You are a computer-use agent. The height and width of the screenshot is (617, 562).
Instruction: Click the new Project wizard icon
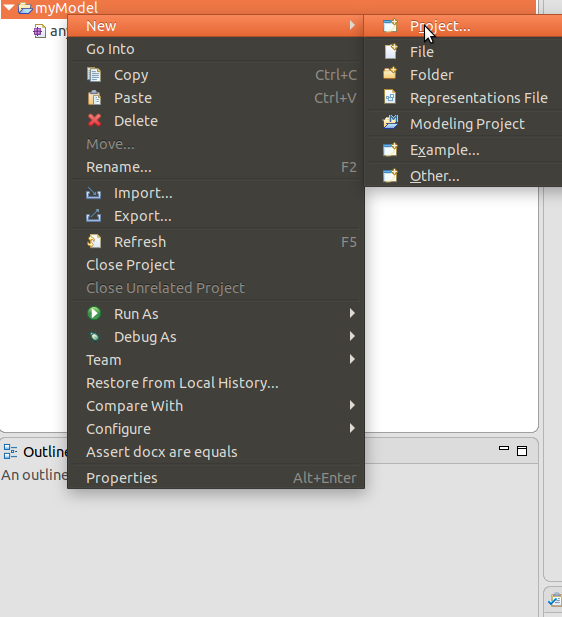coord(390,26)
